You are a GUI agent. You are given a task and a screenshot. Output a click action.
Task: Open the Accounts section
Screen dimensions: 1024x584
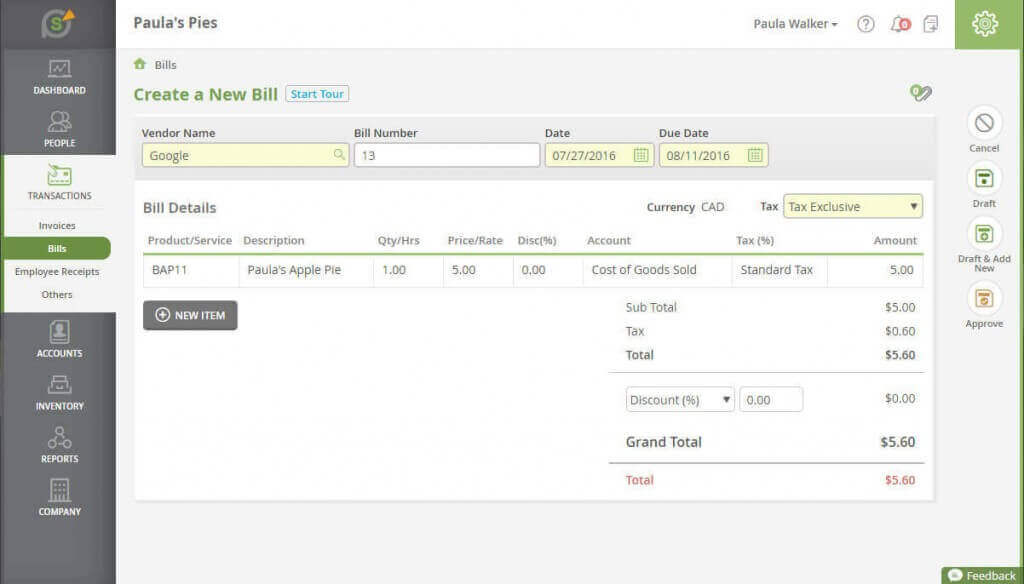pos(59,340)
